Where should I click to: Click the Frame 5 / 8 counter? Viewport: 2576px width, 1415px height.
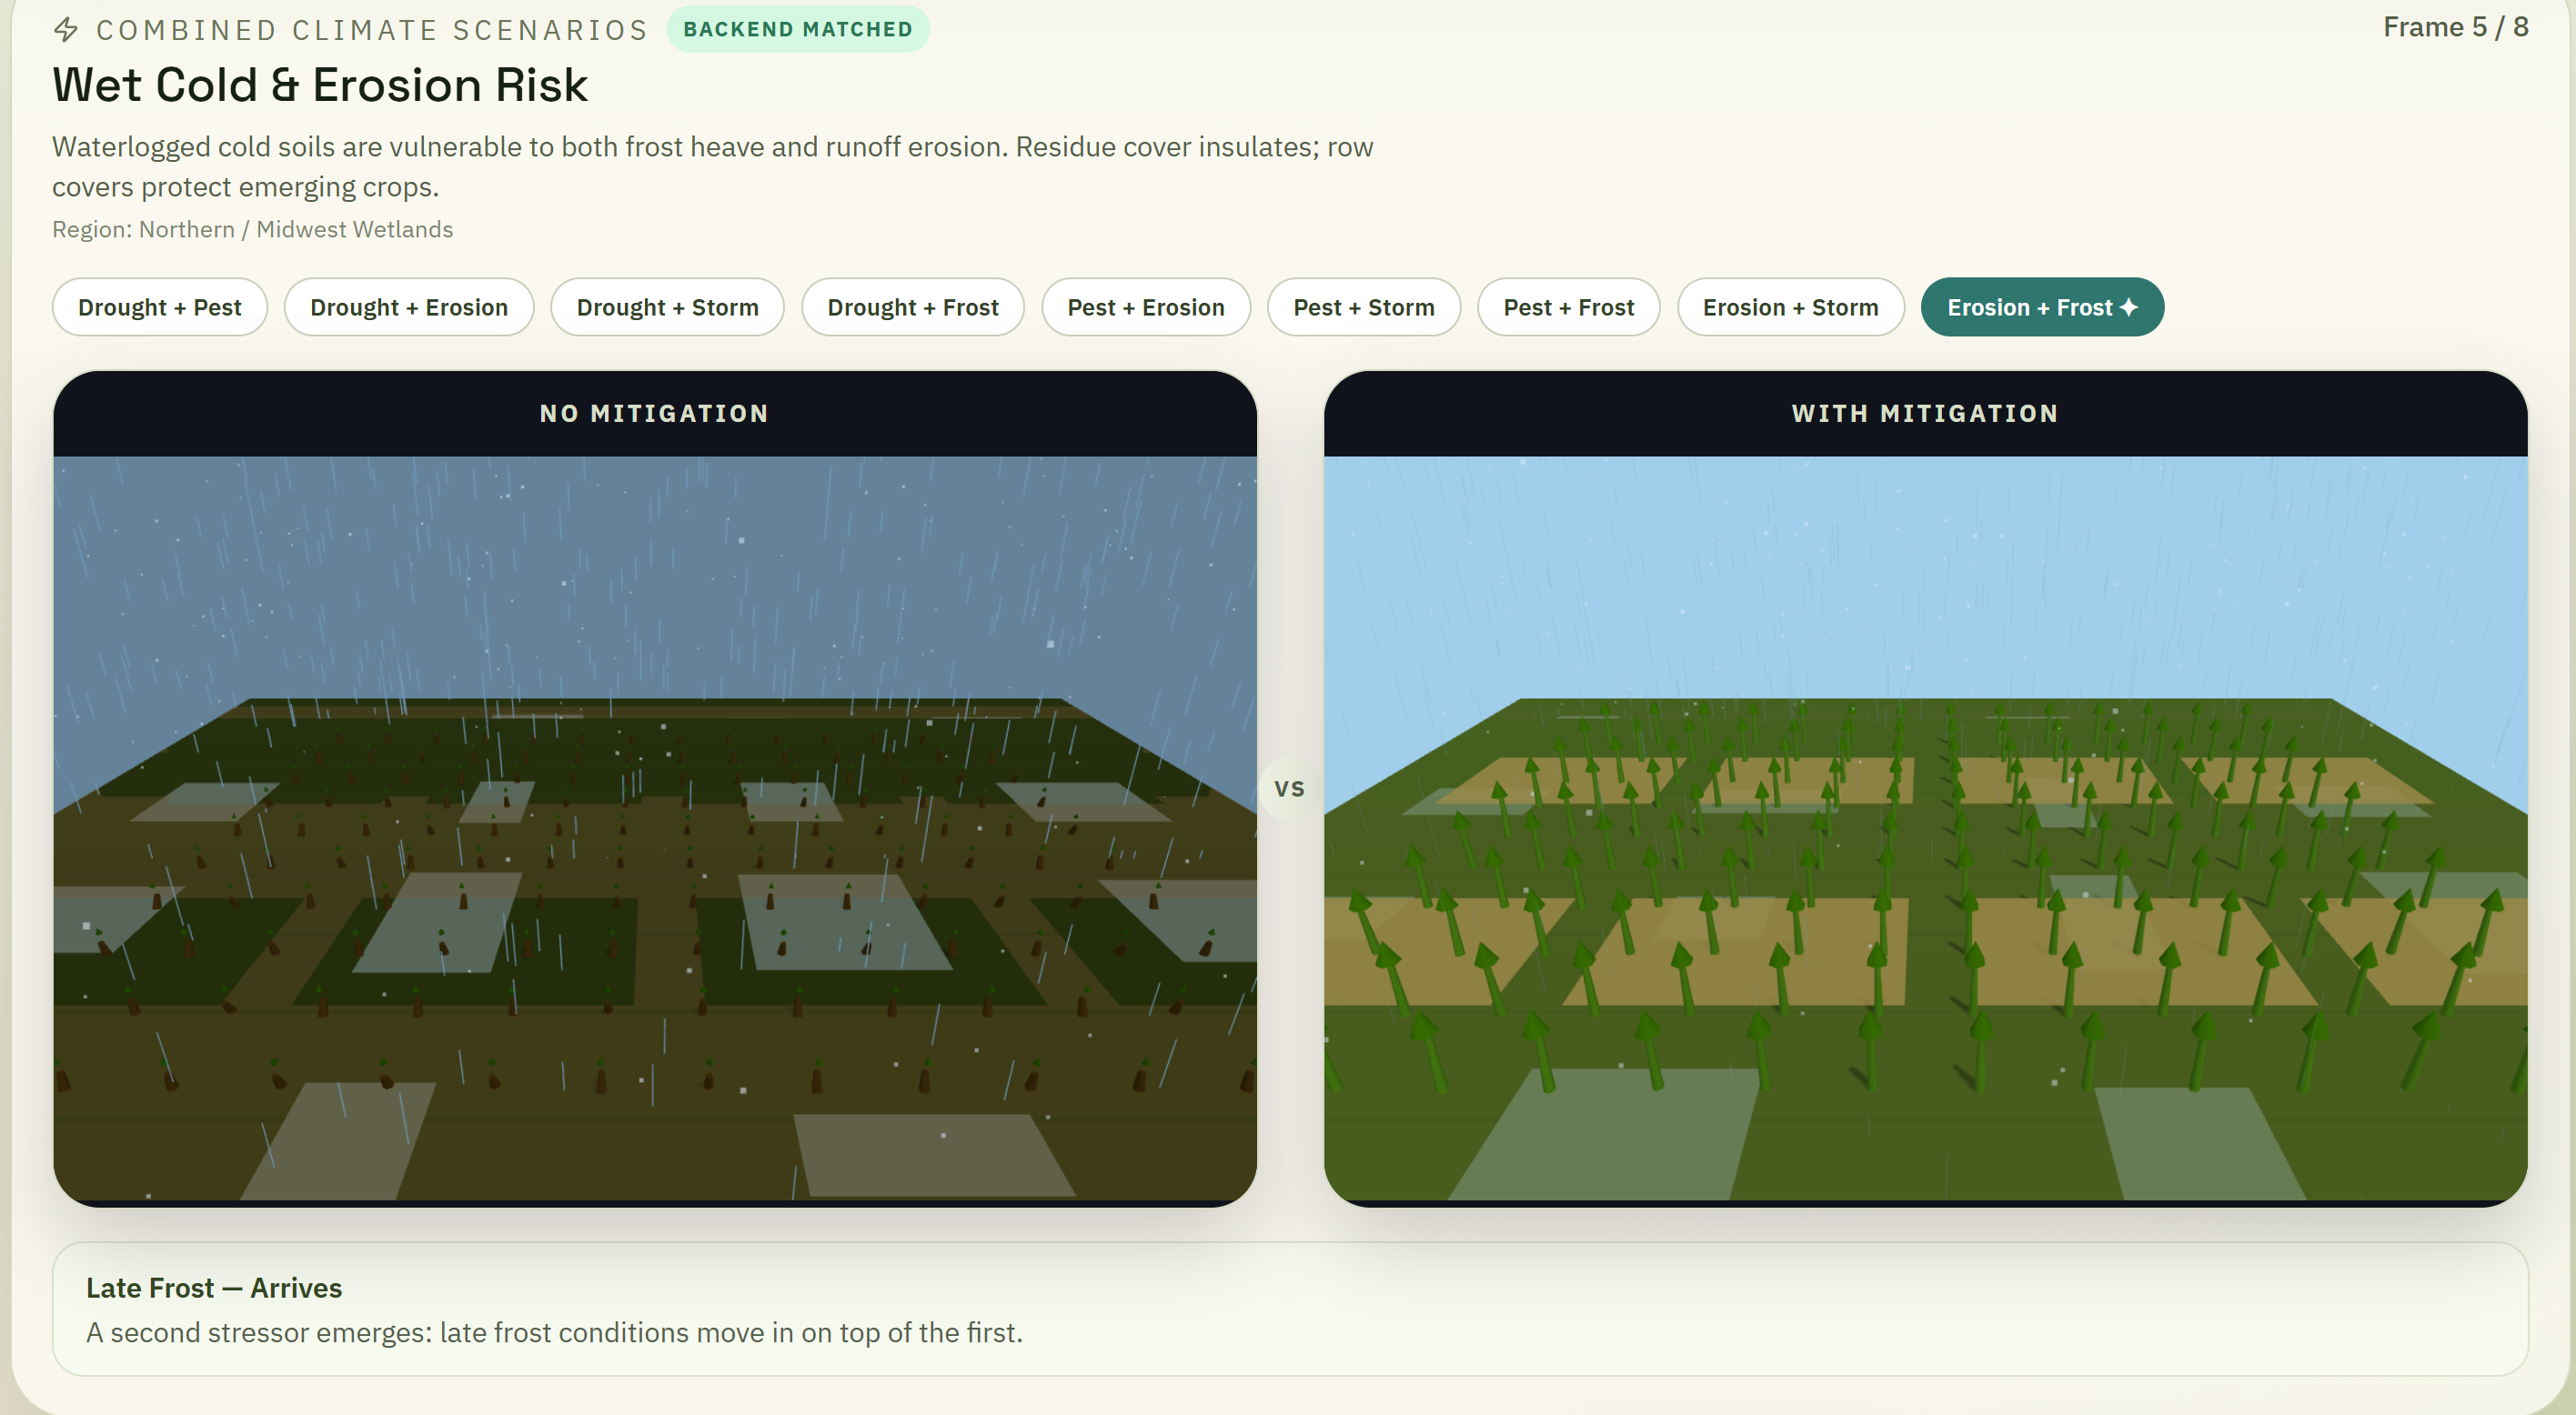pyautogui.click(x=2455, y=27)
